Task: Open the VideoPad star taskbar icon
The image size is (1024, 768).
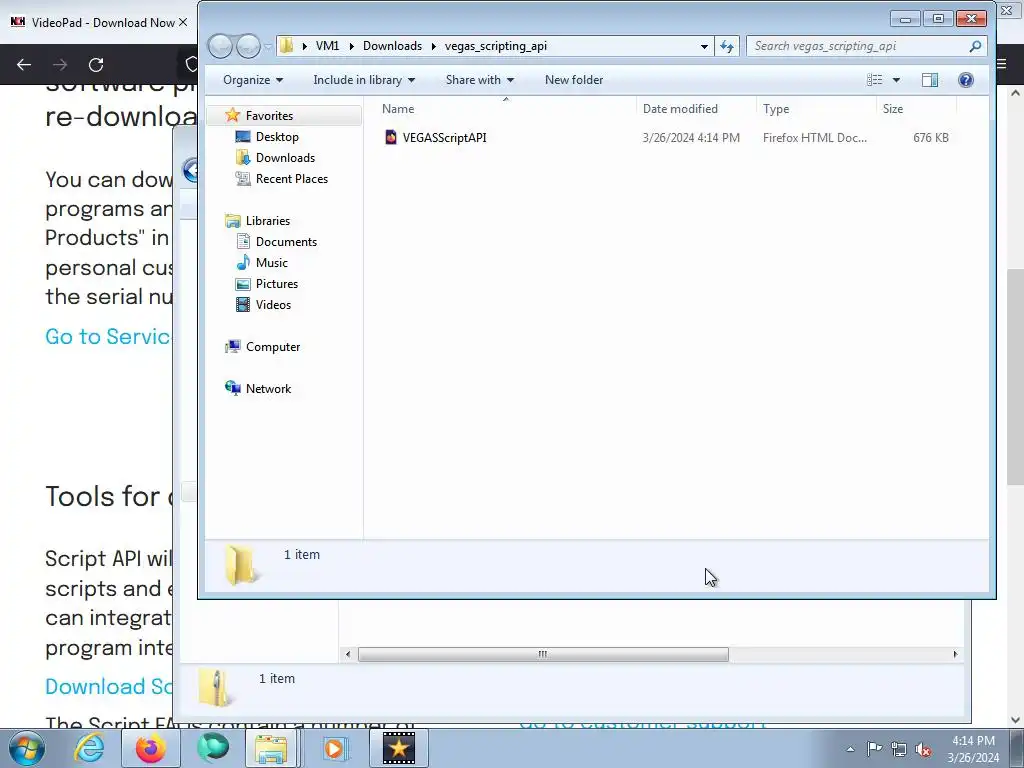Action: click(398, 748)
